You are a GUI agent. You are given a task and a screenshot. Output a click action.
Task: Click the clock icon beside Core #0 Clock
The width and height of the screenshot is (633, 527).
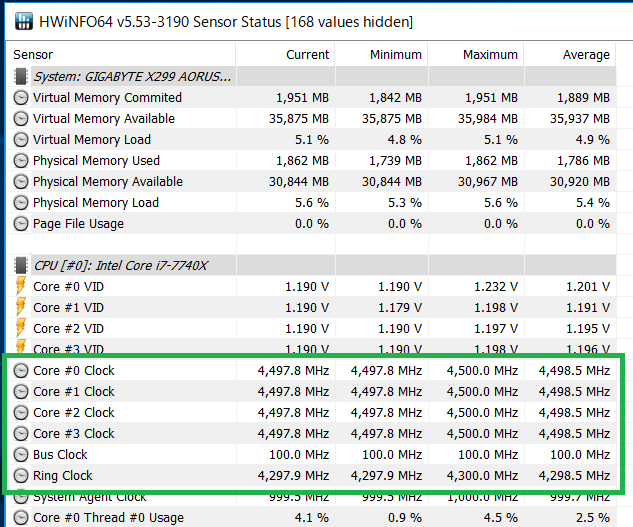[x=21, y=370]
